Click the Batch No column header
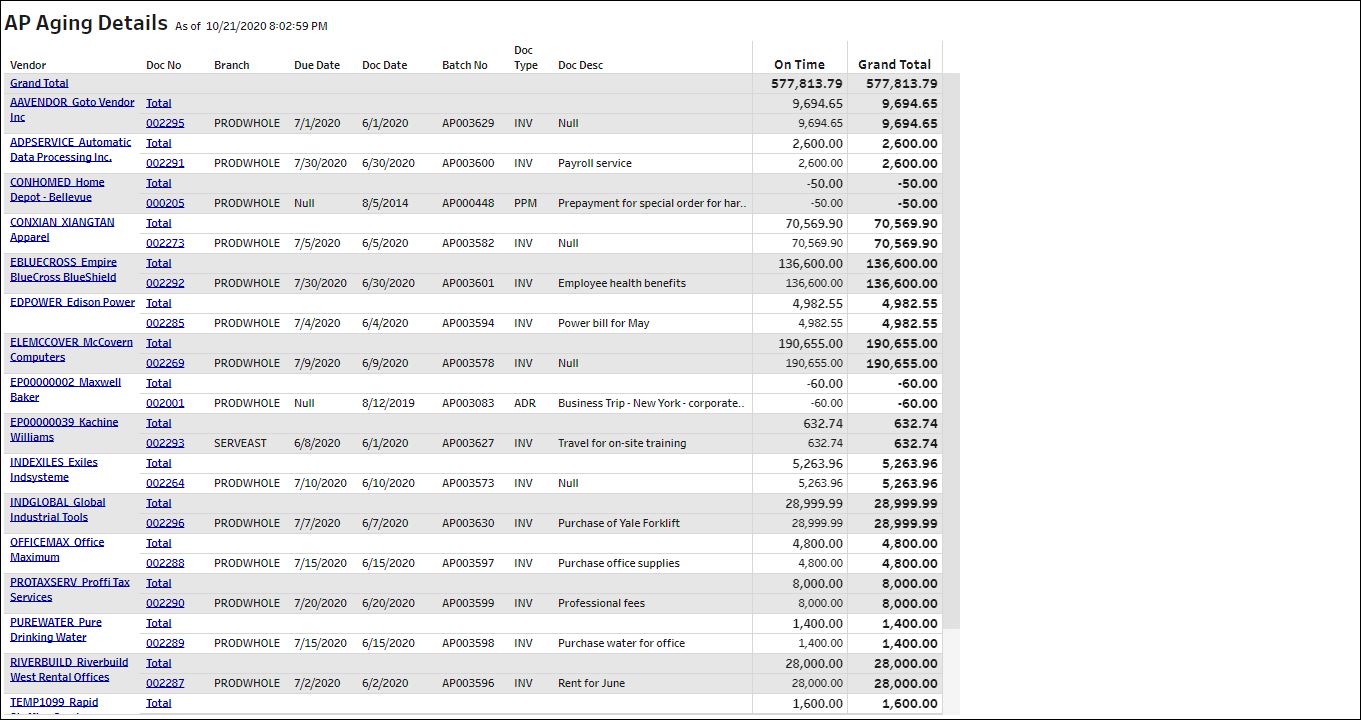Screen dimensions: 1361x720 click(465, 65)
